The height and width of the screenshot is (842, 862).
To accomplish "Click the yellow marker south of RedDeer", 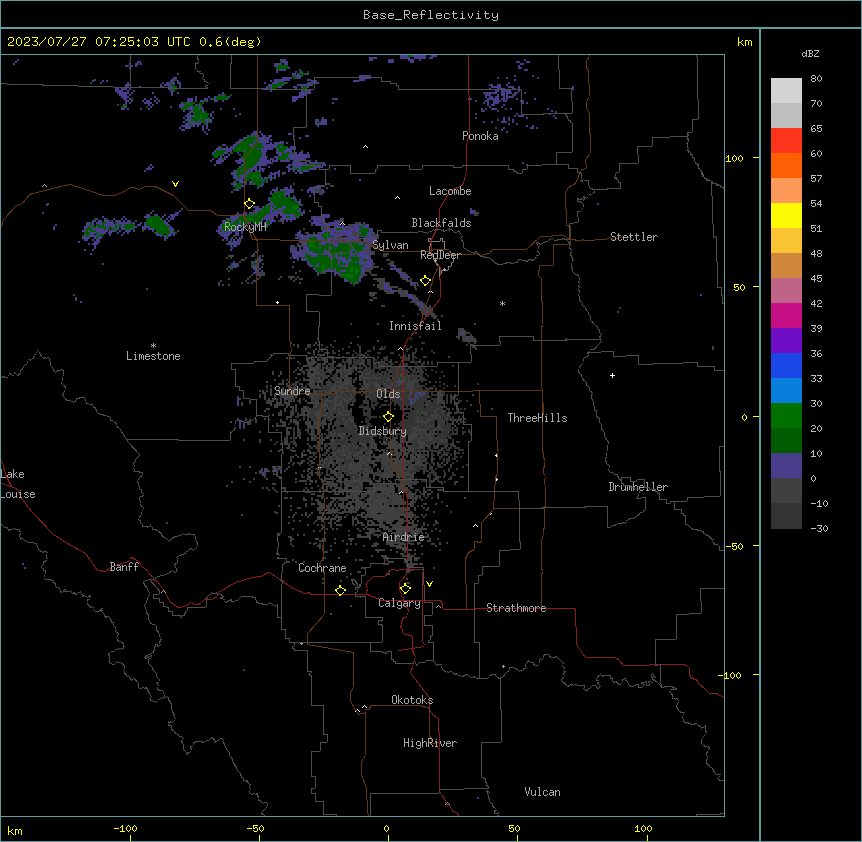I will click(425, 281).
